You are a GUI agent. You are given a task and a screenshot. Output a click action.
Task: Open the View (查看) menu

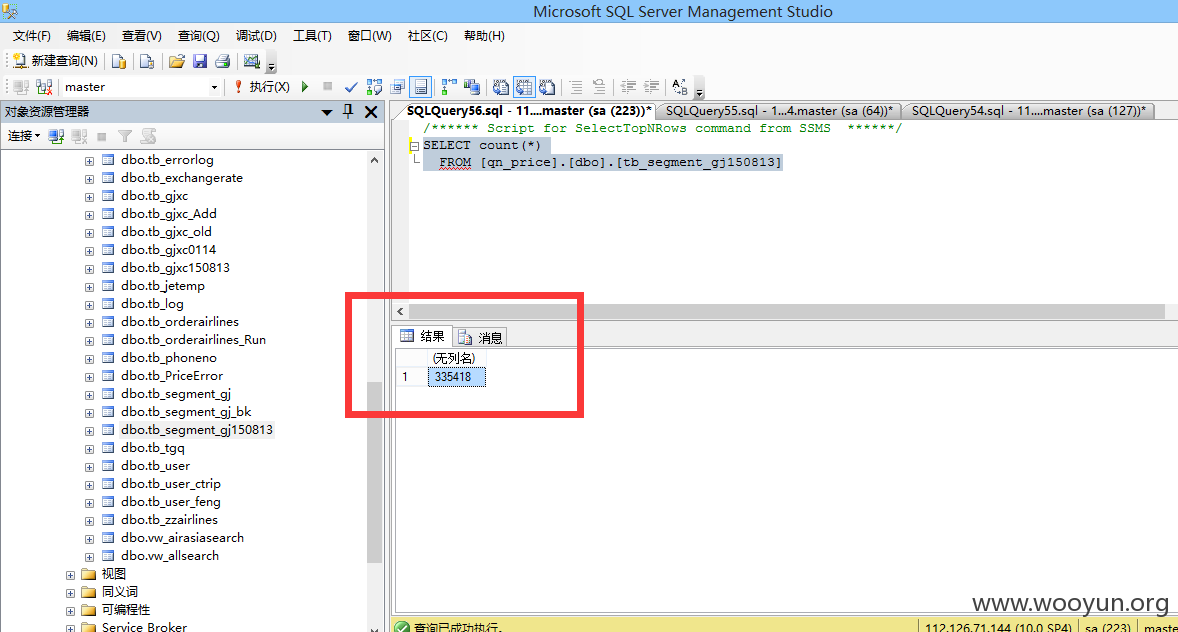[141, 36]
